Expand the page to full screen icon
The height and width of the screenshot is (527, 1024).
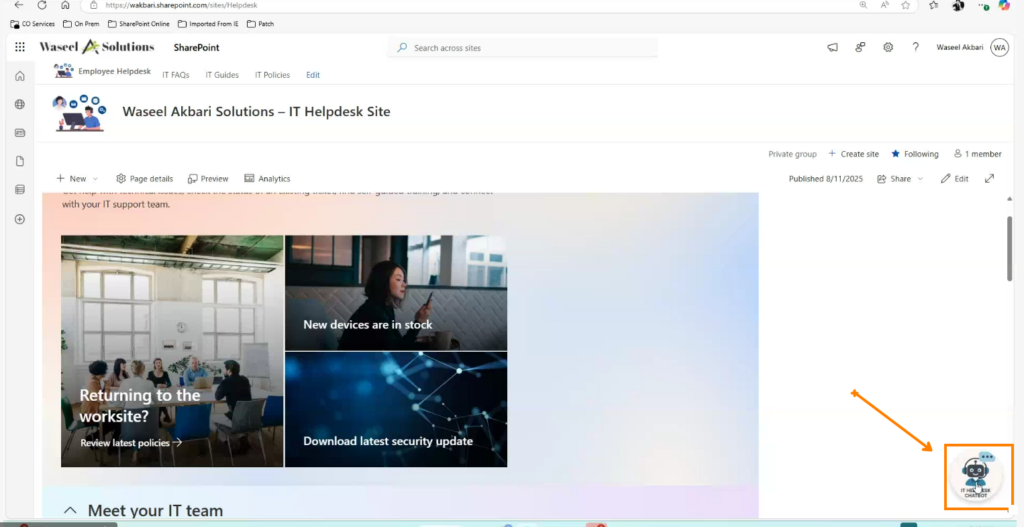point(989,178)
